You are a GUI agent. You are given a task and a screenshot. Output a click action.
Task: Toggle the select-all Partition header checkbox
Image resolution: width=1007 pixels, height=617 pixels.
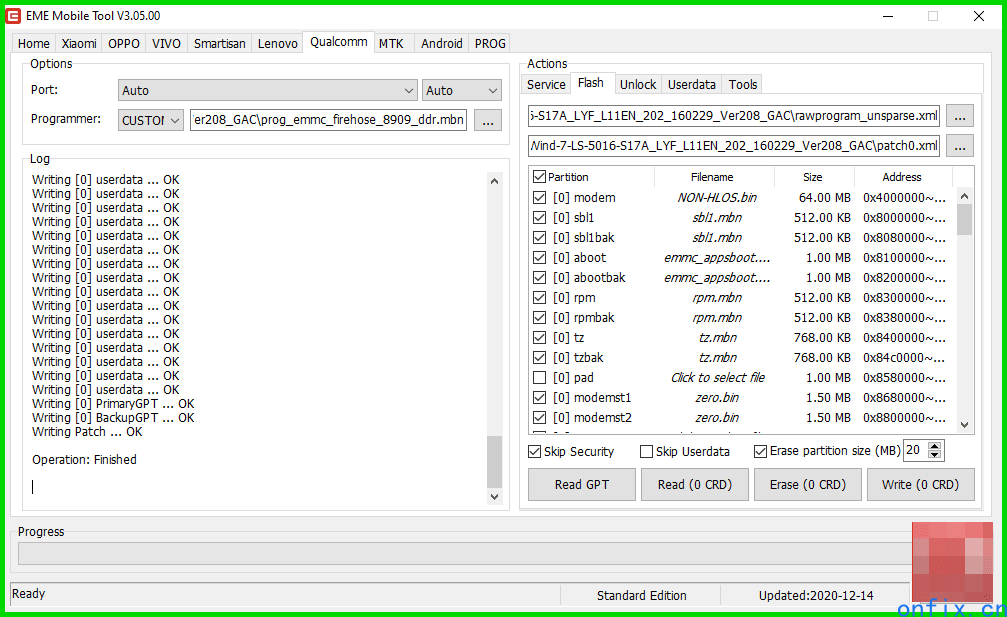[x=539, y=177]
